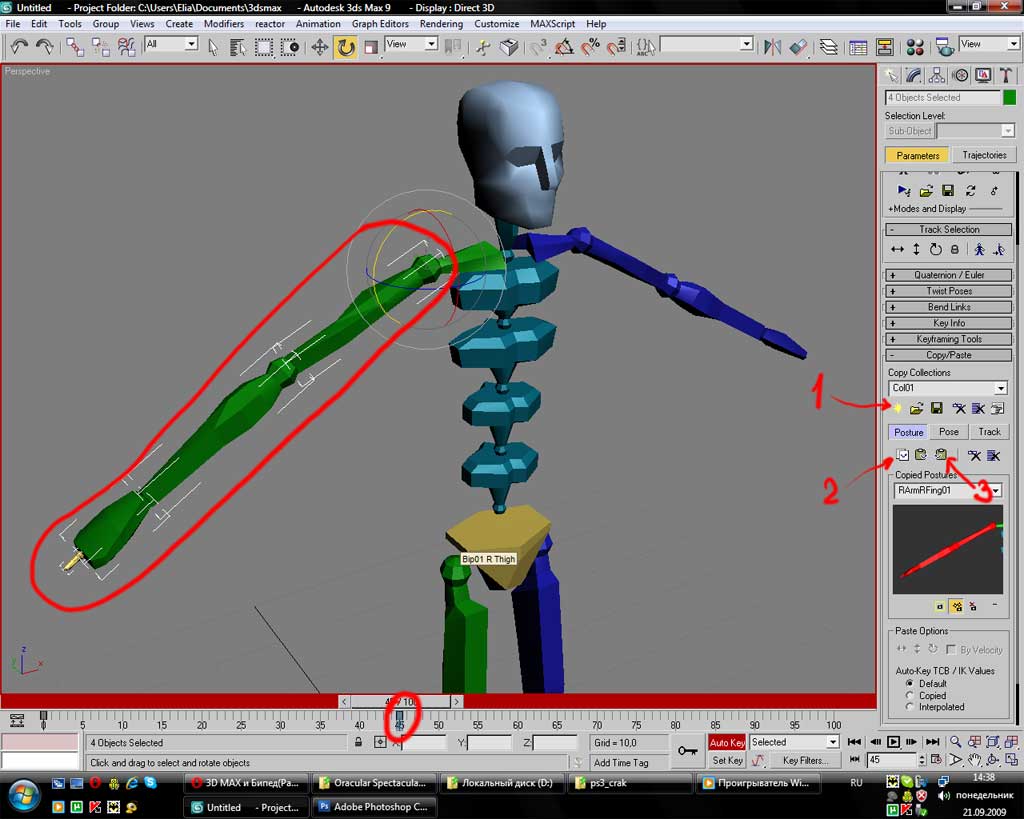Click the Angle Snap toggle icon
The image size is (1024, 819).
tap(565, 46)
